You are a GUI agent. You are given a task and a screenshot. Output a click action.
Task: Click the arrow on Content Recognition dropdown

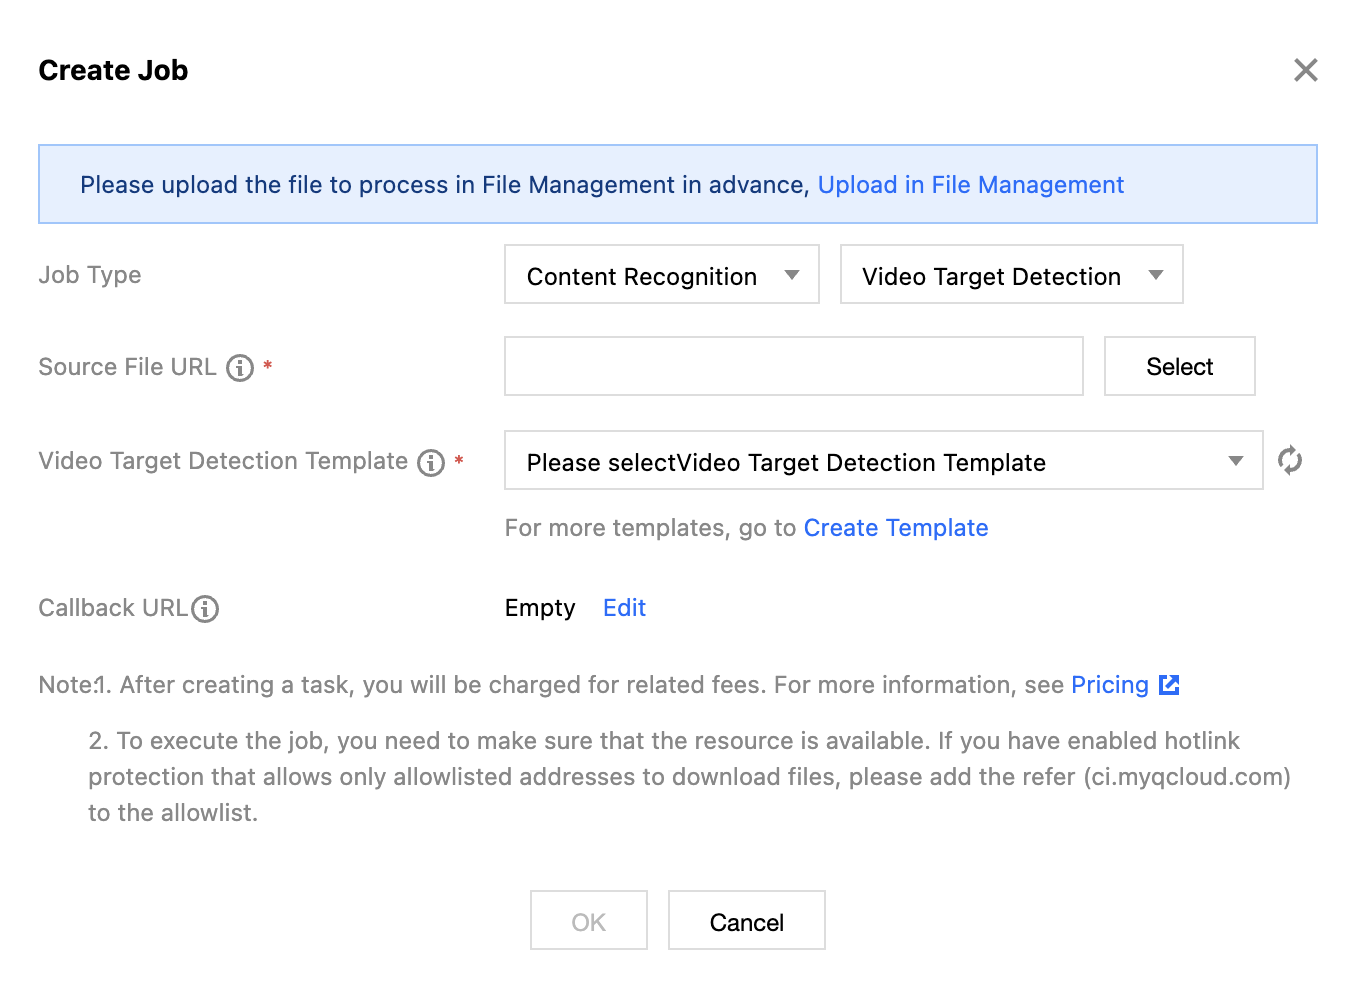[x=792, y=275]
